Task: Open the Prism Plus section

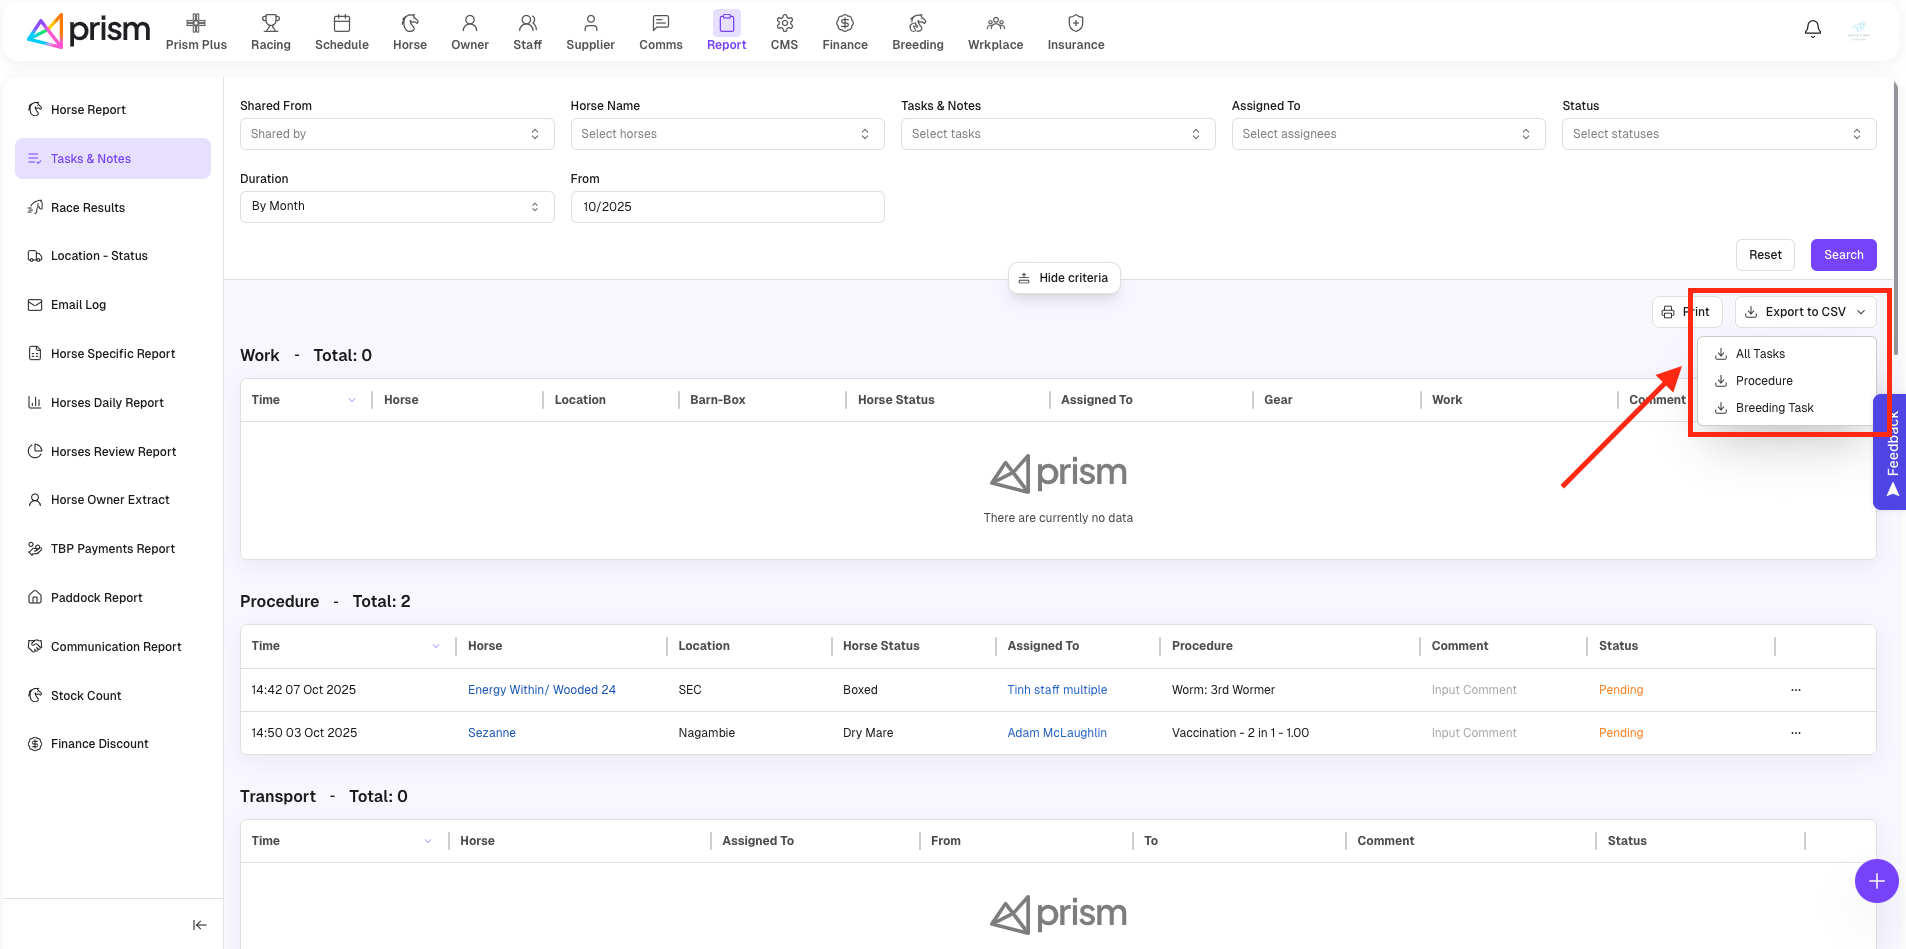Action: 196,32
